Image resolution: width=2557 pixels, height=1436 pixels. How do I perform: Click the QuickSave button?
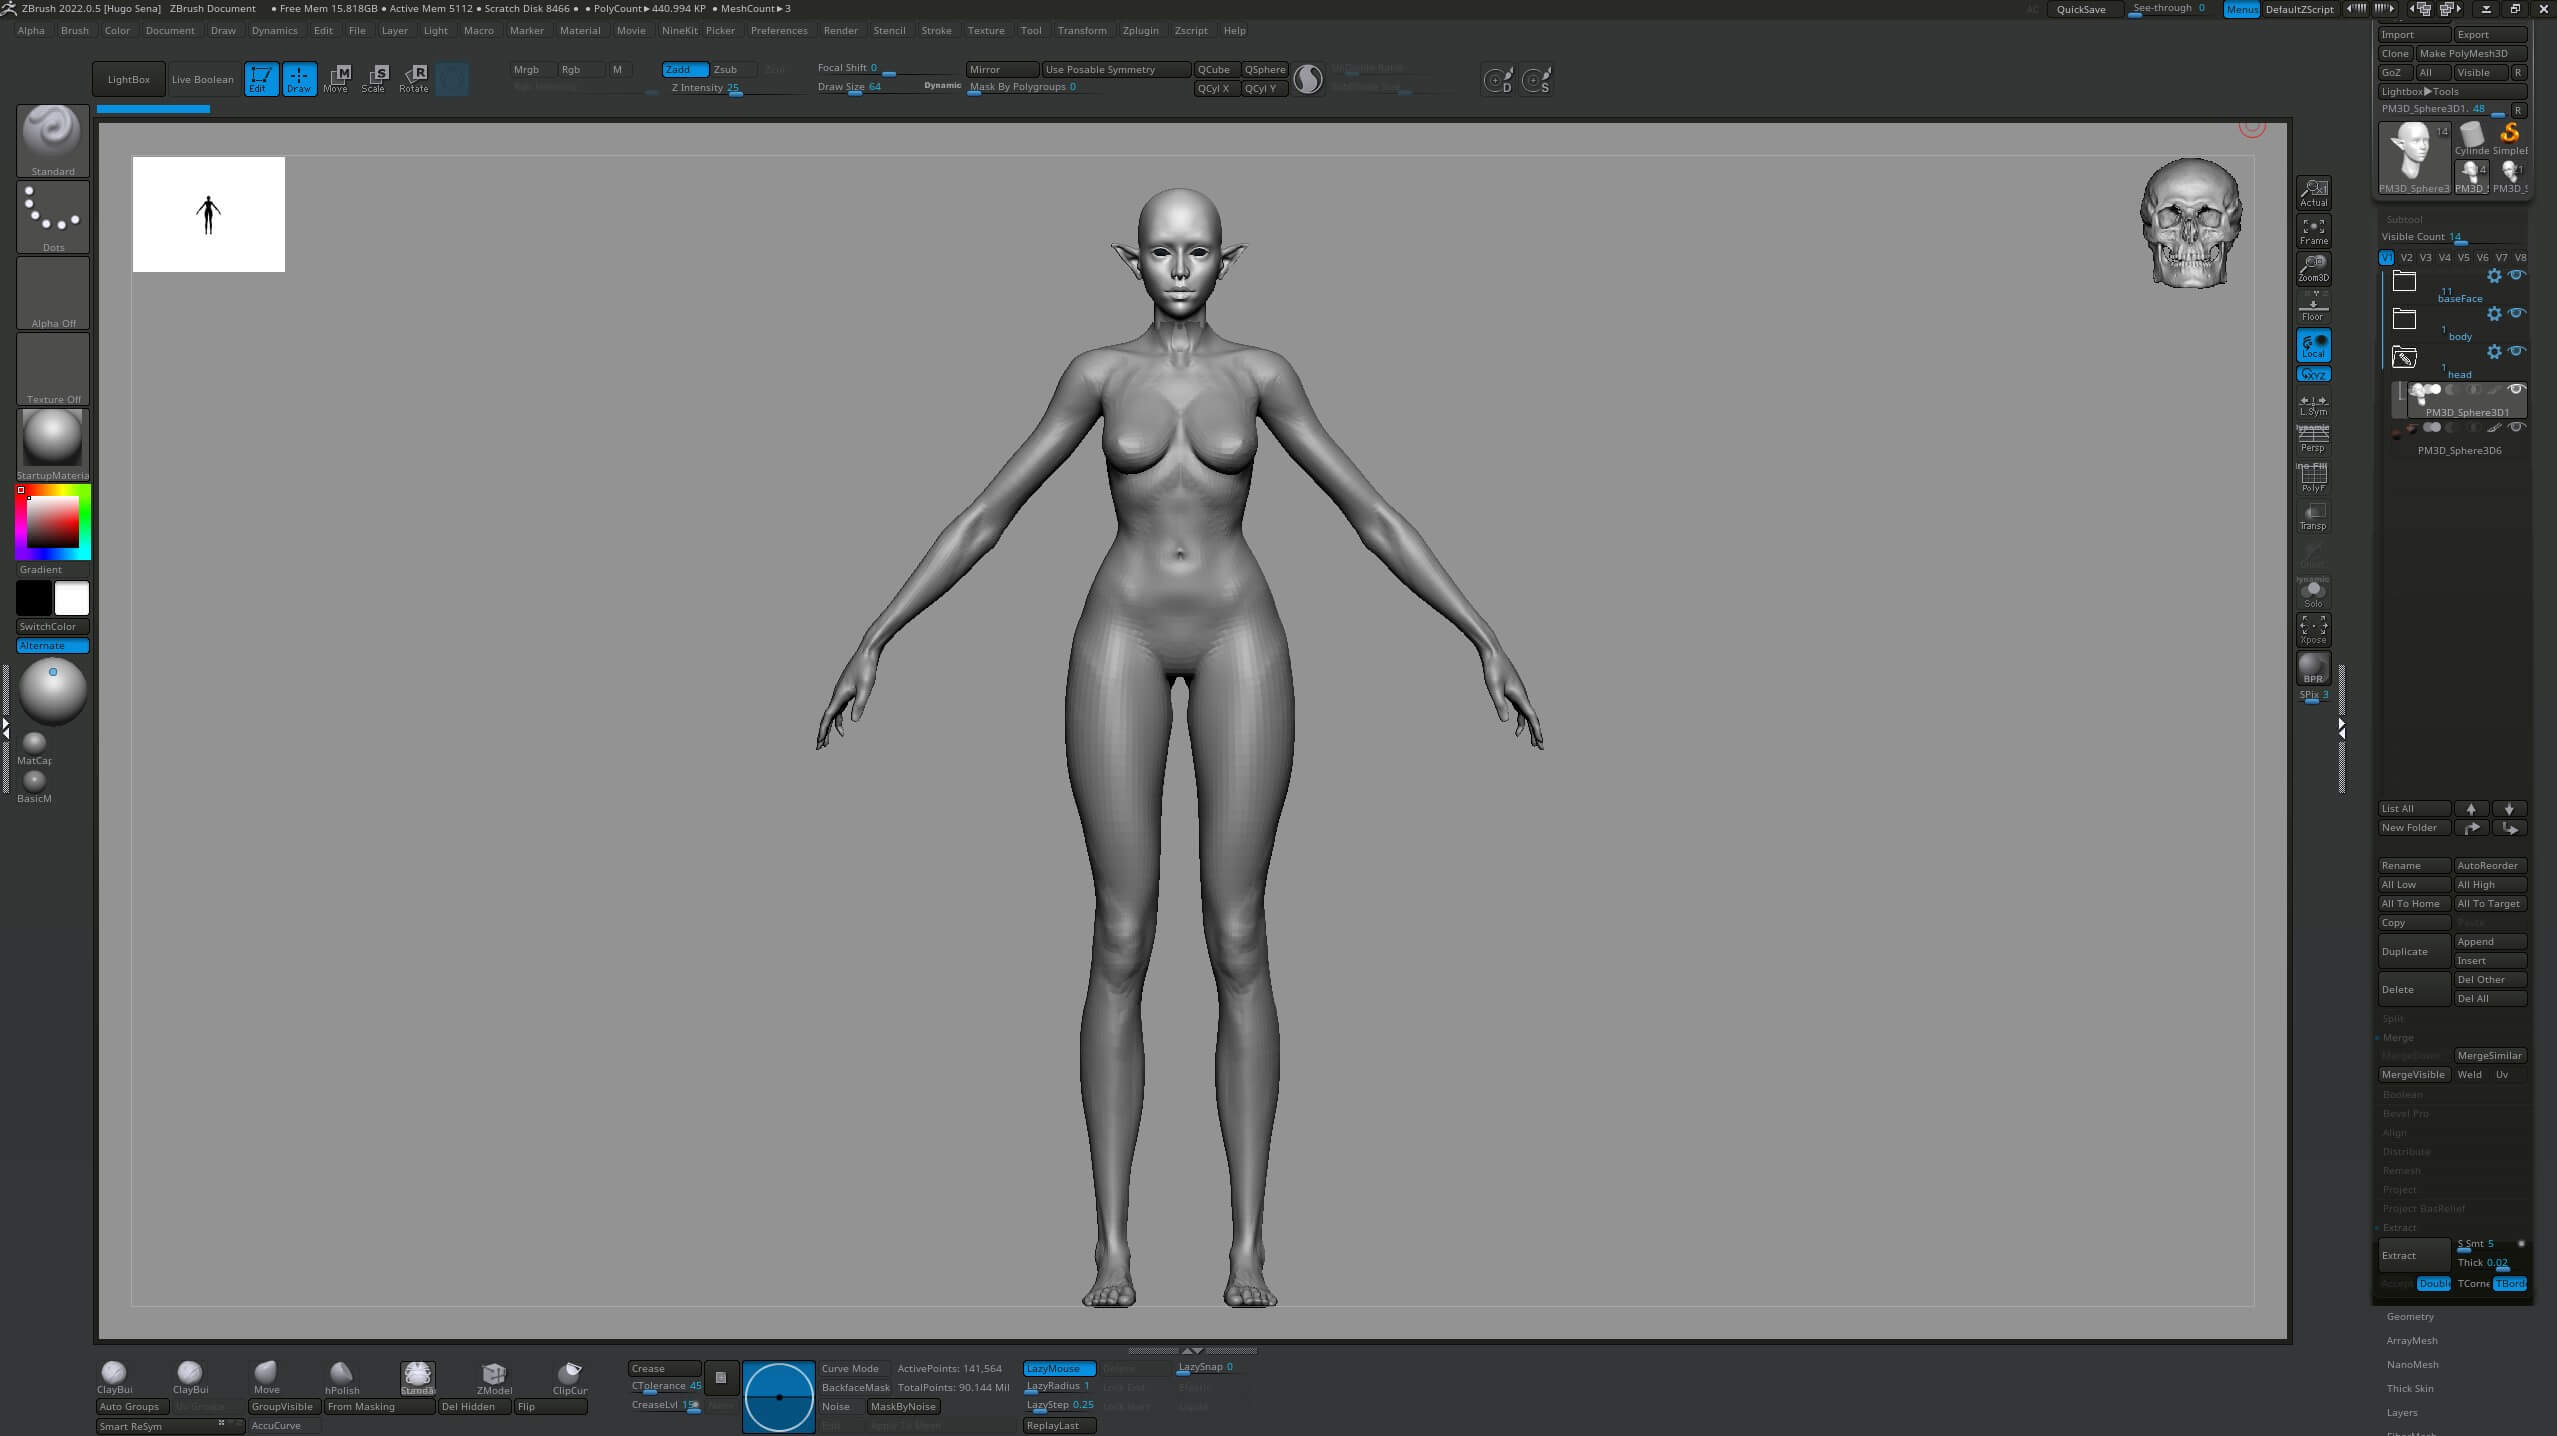[x=2082, y=9]
